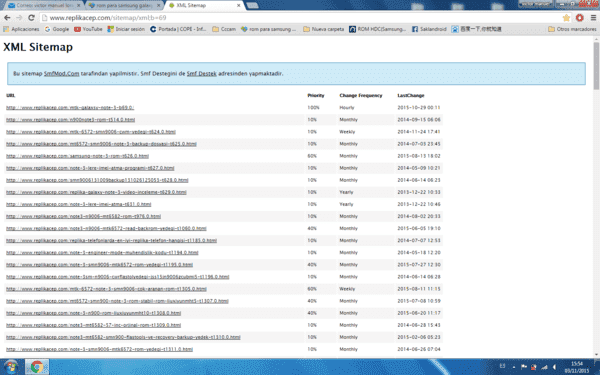Screen dimensions: 600x375
Task: Open the note3-n9006-mtk6572-read-backrom-yedegi-t1060 link
Action: click(106, 228)
